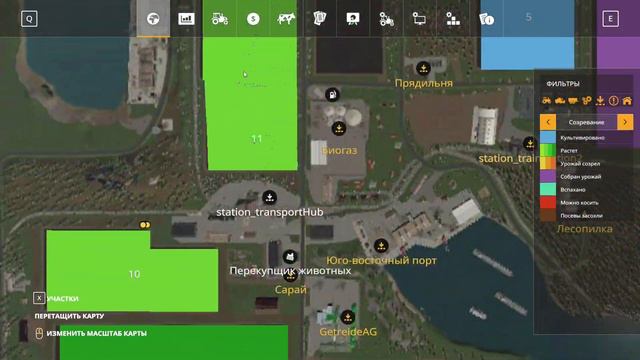Click the orange Урожай созрел swatch
The width and height of the screenshot is (640, 360).
(548, 163)
